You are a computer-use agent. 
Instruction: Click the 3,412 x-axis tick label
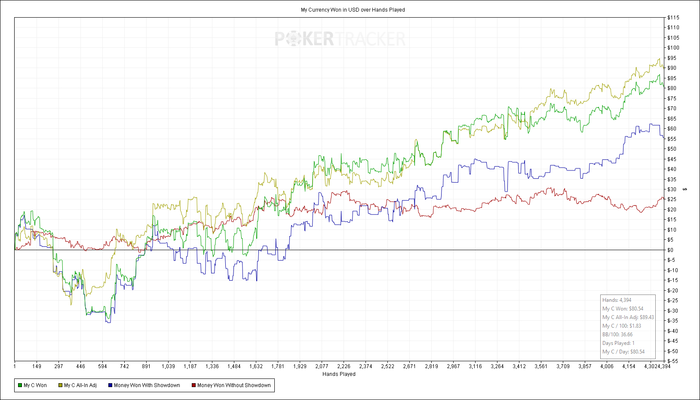pos(519,367)
